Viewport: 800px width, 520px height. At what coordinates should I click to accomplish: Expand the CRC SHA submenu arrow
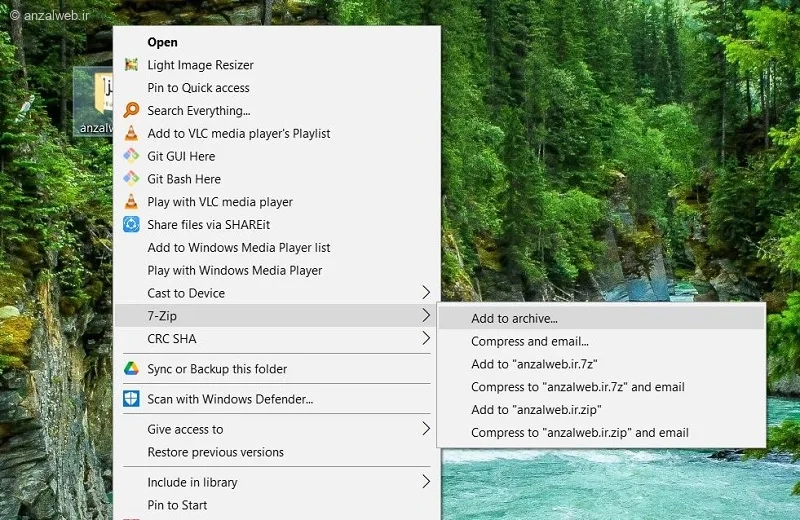(x=426, y=338)
